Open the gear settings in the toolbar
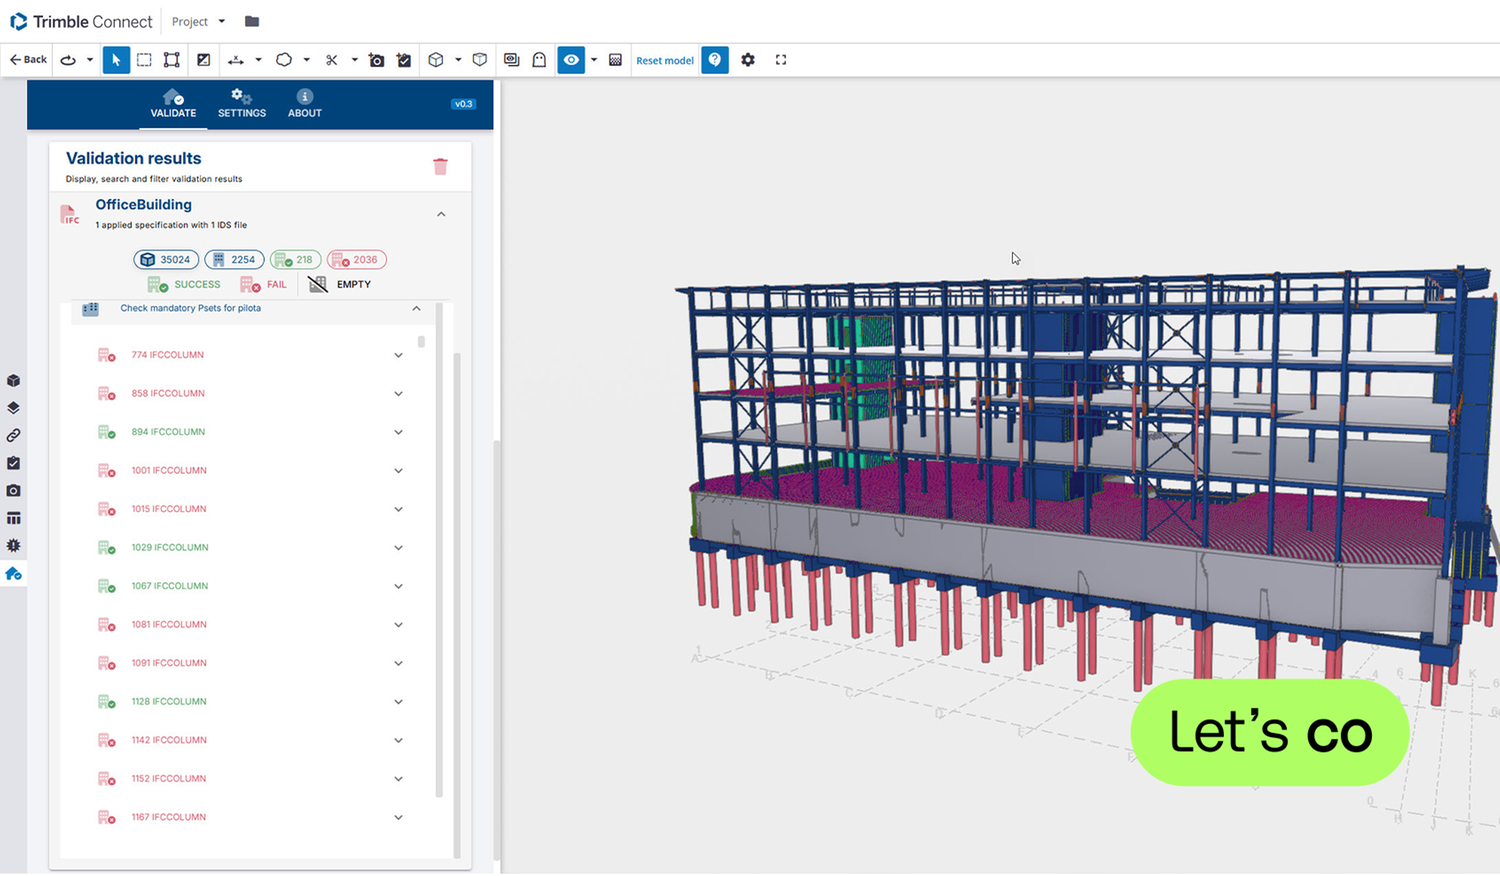The height and width of the screenshot is (876, 1500). point(748,60)
